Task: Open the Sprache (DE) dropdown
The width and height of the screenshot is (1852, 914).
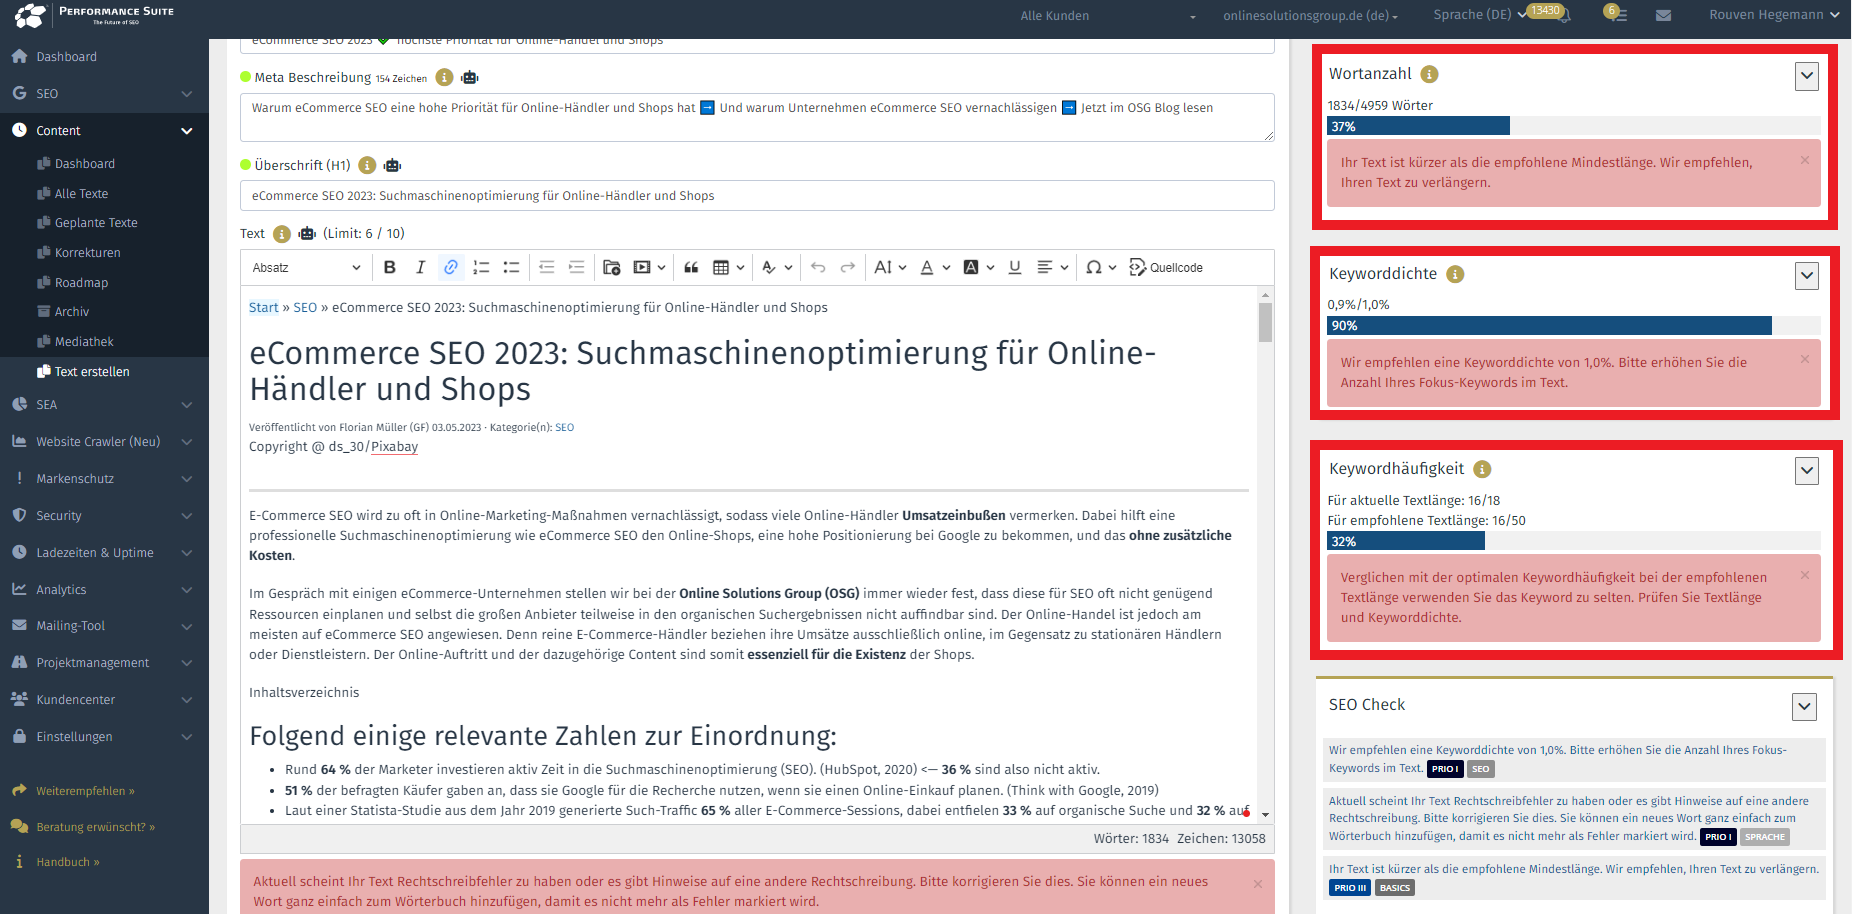Action: point(1480,15)
